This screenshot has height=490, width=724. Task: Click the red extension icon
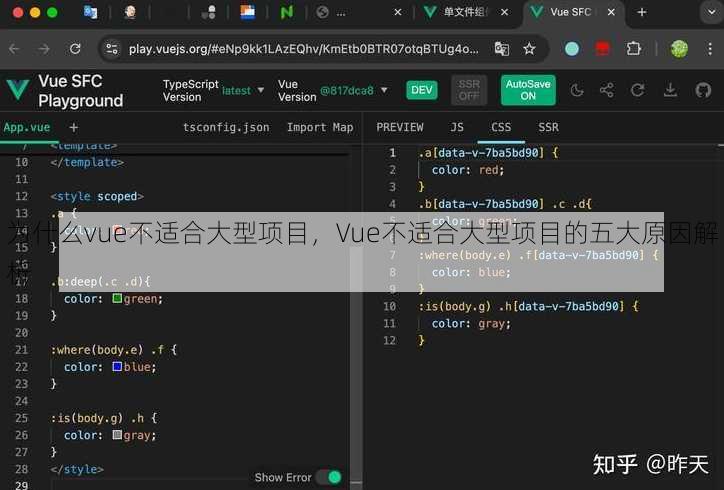pos(603,48)
